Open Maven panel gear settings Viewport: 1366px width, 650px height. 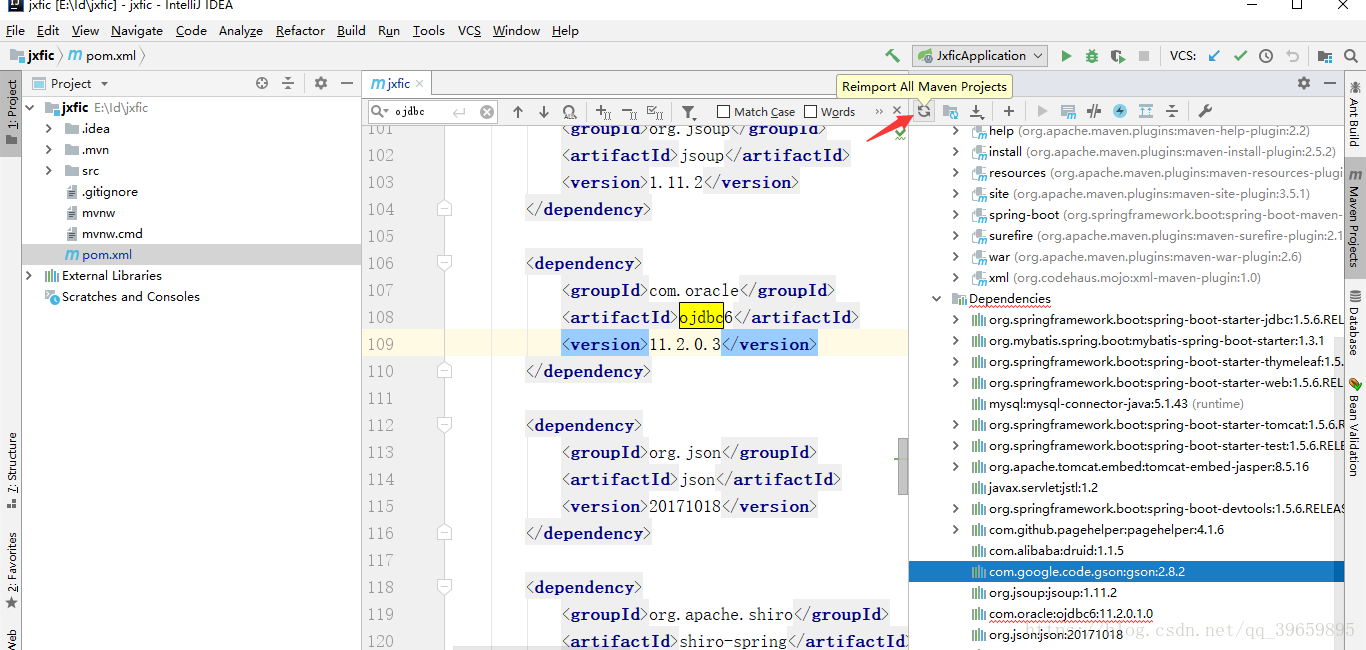[1304, 83]
